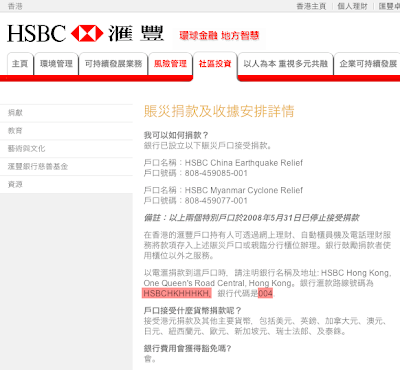Click the HSBC hexagon logo icon
The height and width of the screenshot is (370, 400).
[87, 34]
